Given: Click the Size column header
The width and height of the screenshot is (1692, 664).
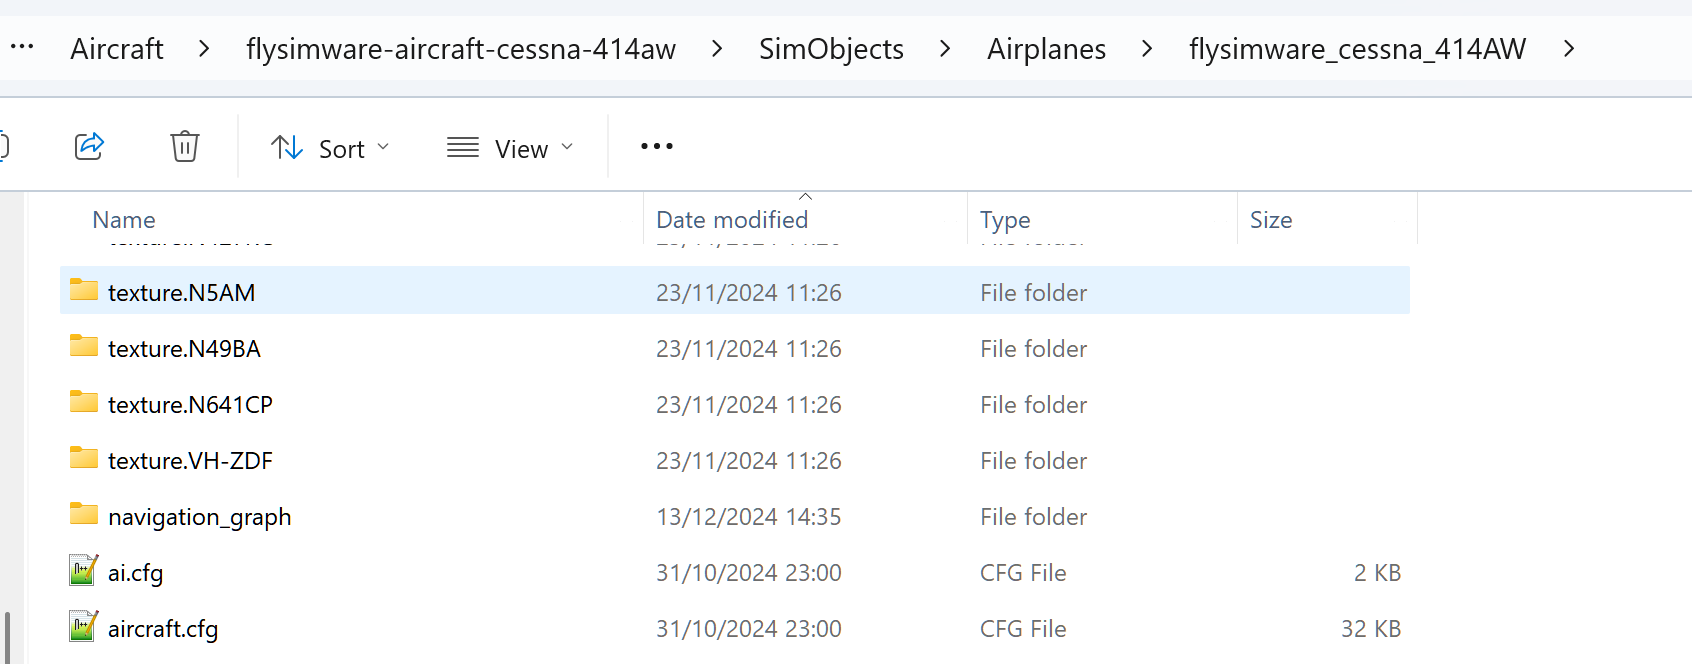Looking at the screenshot, I should tap(1271, 219).
